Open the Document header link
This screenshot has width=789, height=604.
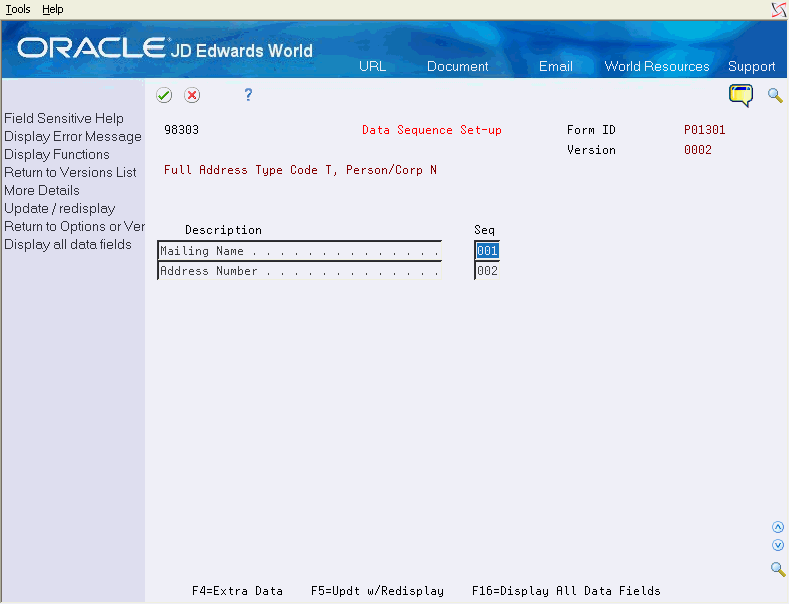click(457, 66)
